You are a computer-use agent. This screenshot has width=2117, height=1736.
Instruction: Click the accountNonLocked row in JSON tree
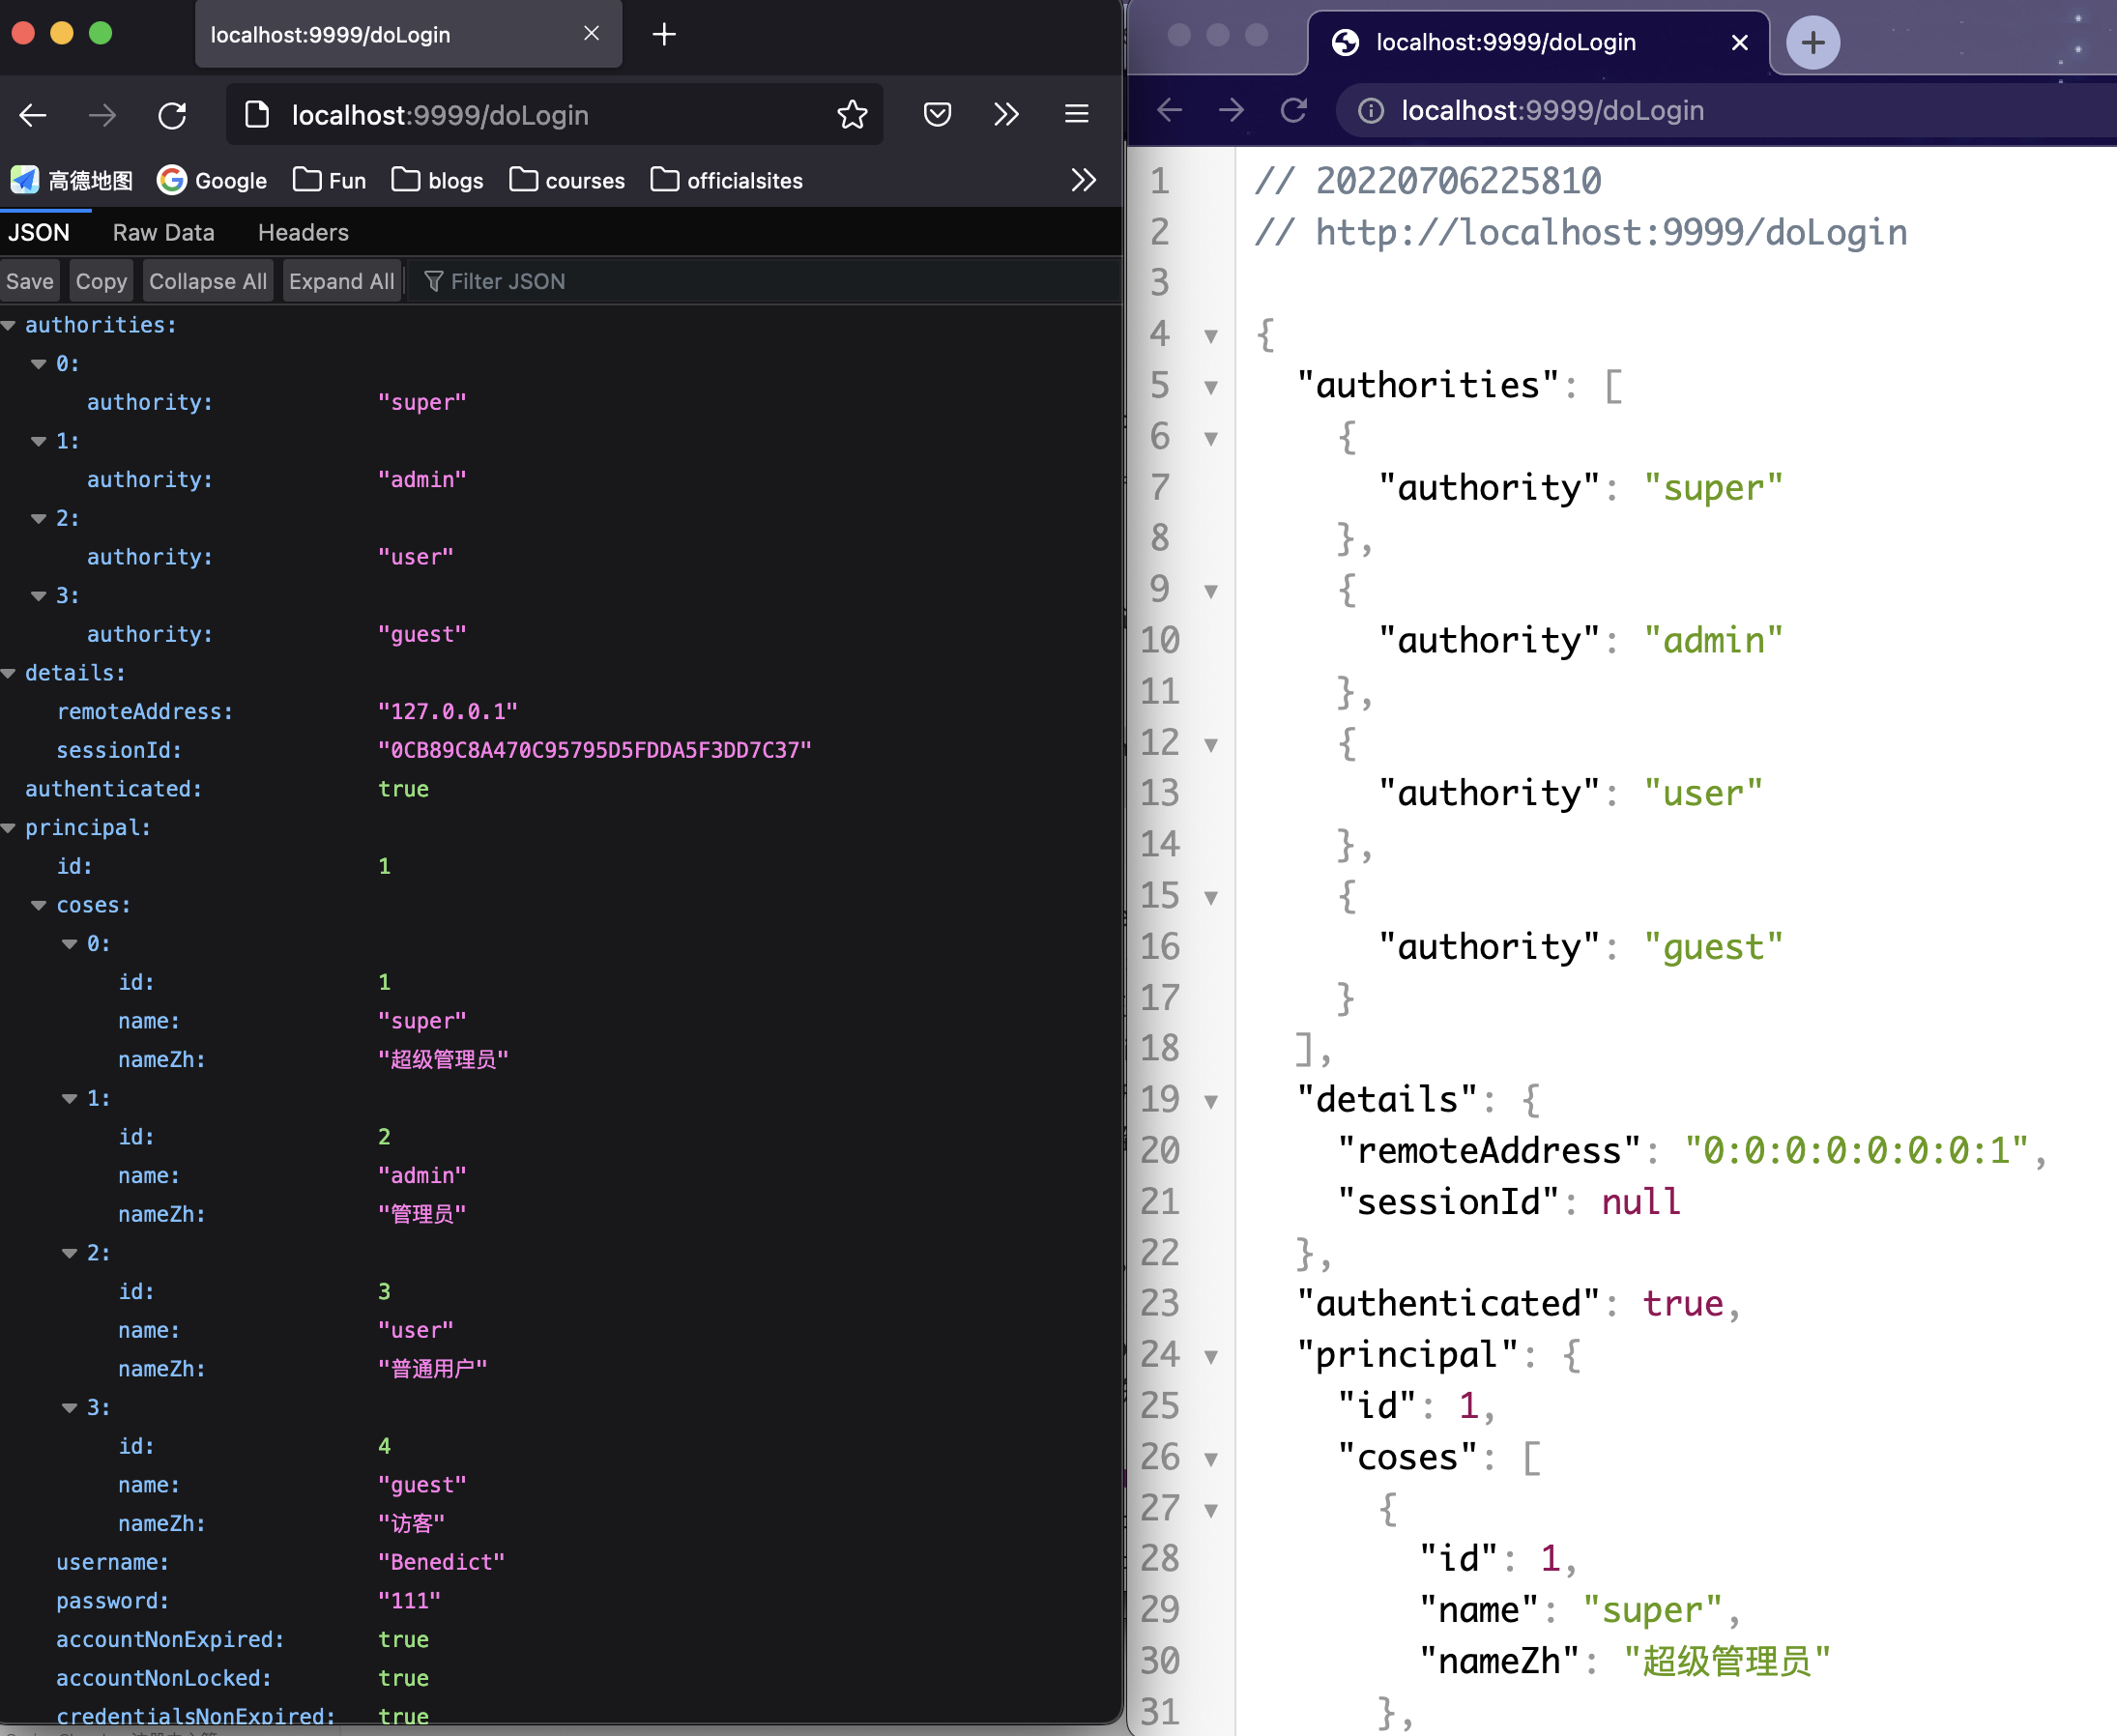point(560,1679)
